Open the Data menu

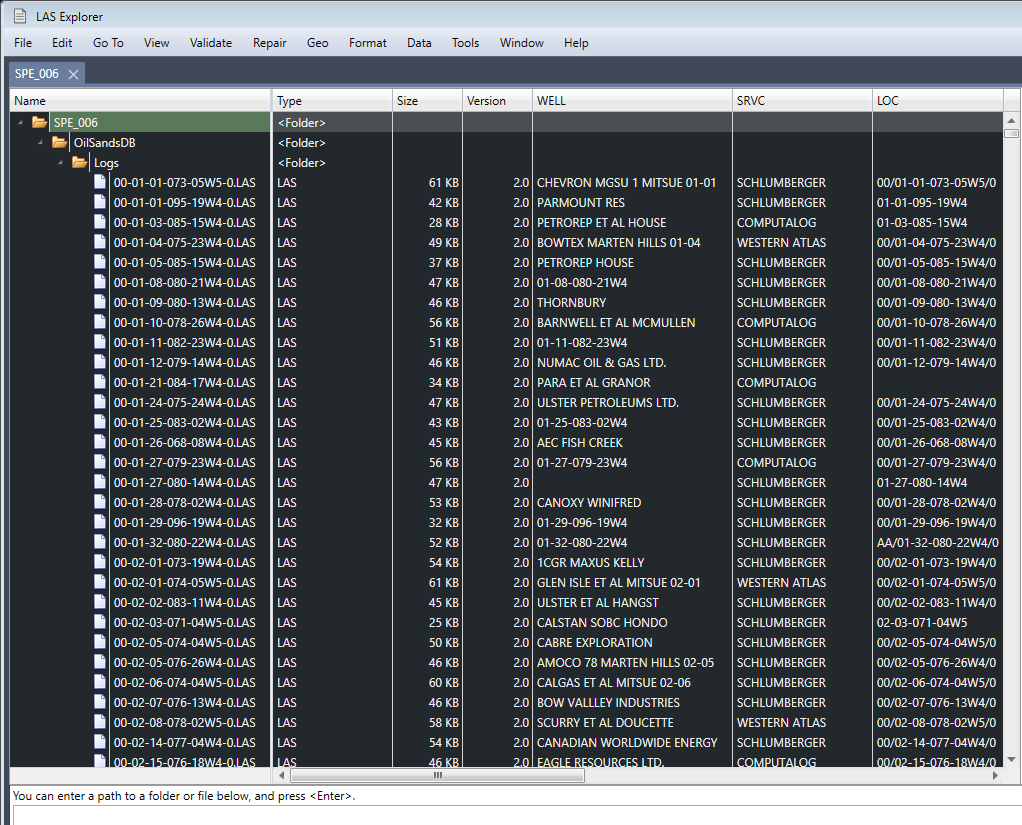(x=419, y=42)
